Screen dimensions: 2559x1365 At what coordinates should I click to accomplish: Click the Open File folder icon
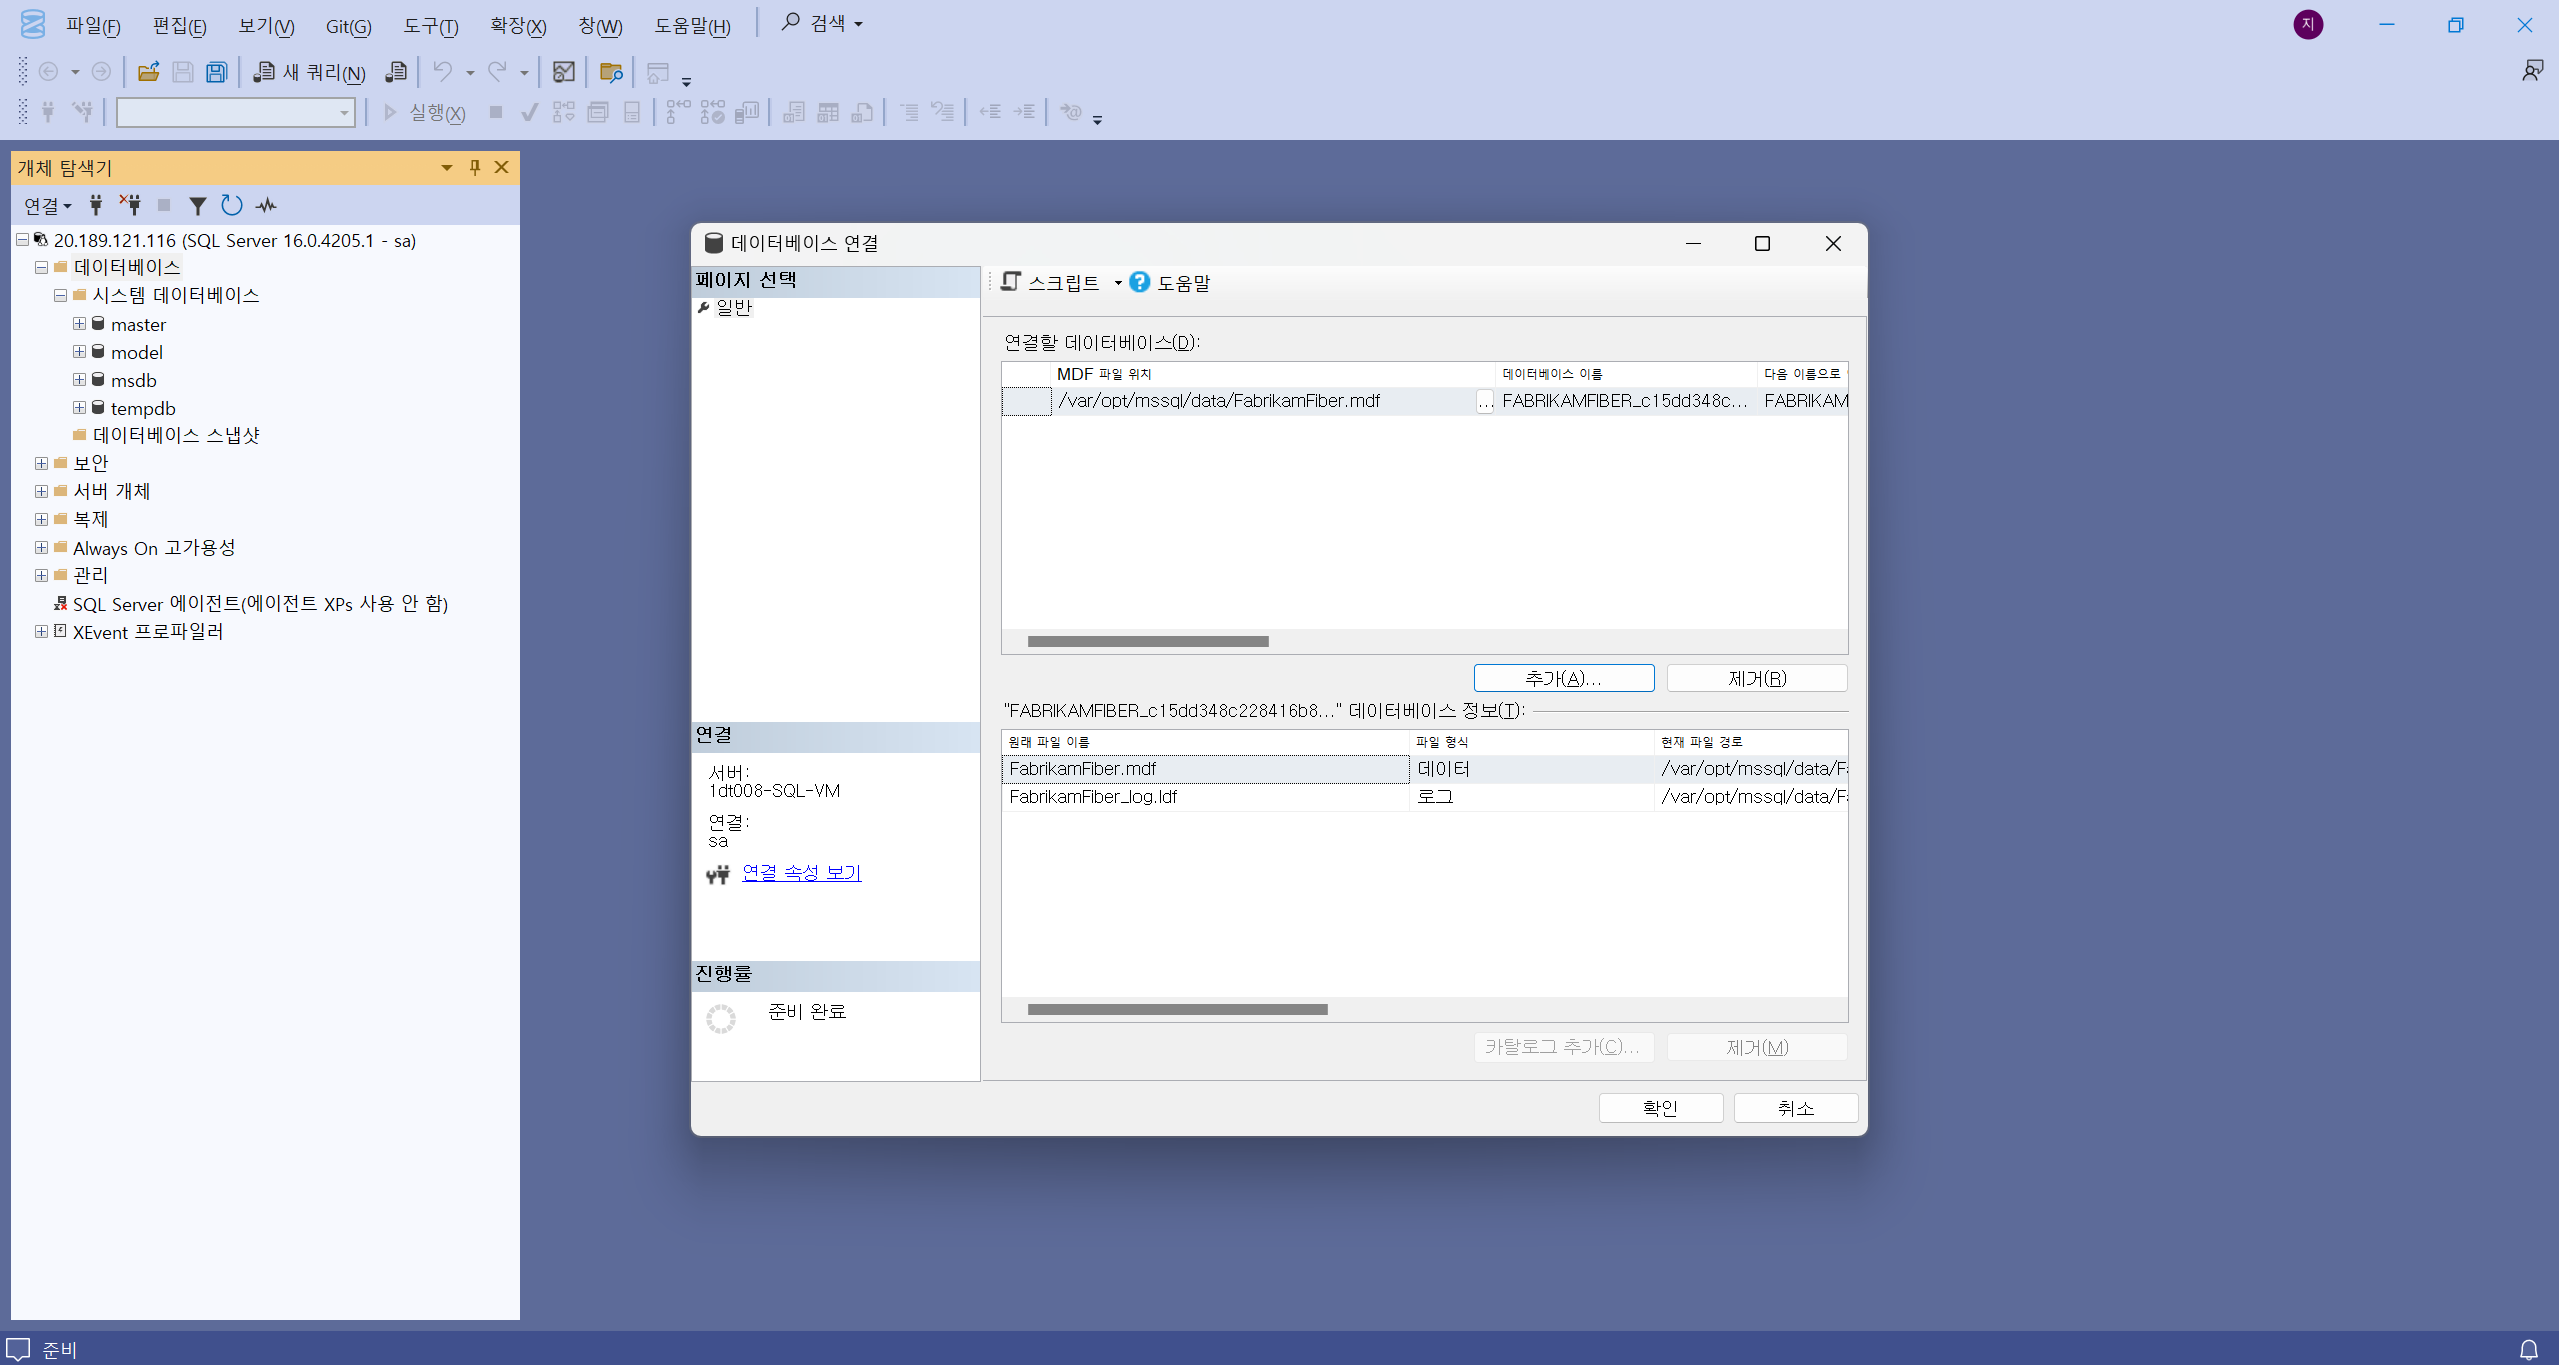149,72
